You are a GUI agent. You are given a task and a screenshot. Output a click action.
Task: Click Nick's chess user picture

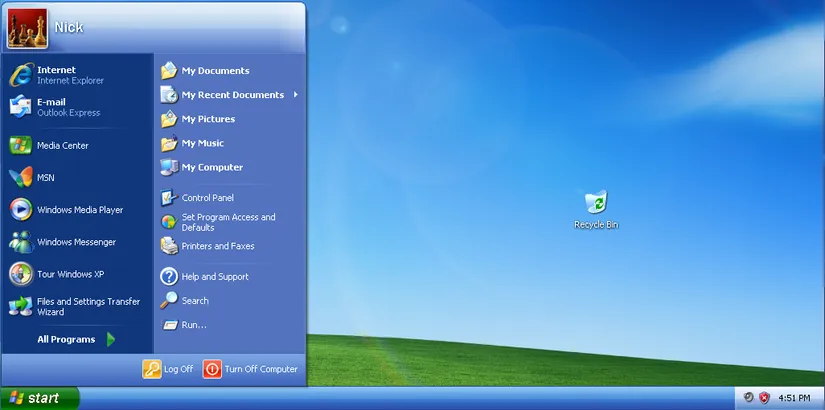pos(27,28)
